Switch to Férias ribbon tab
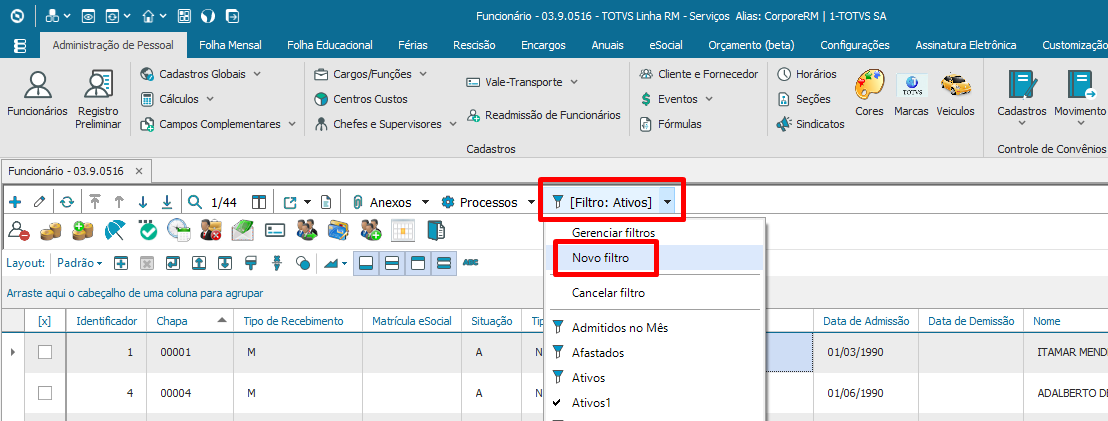Image resolution: width=1108 pixels, height=421 pixels. click(x=413, y=45)
